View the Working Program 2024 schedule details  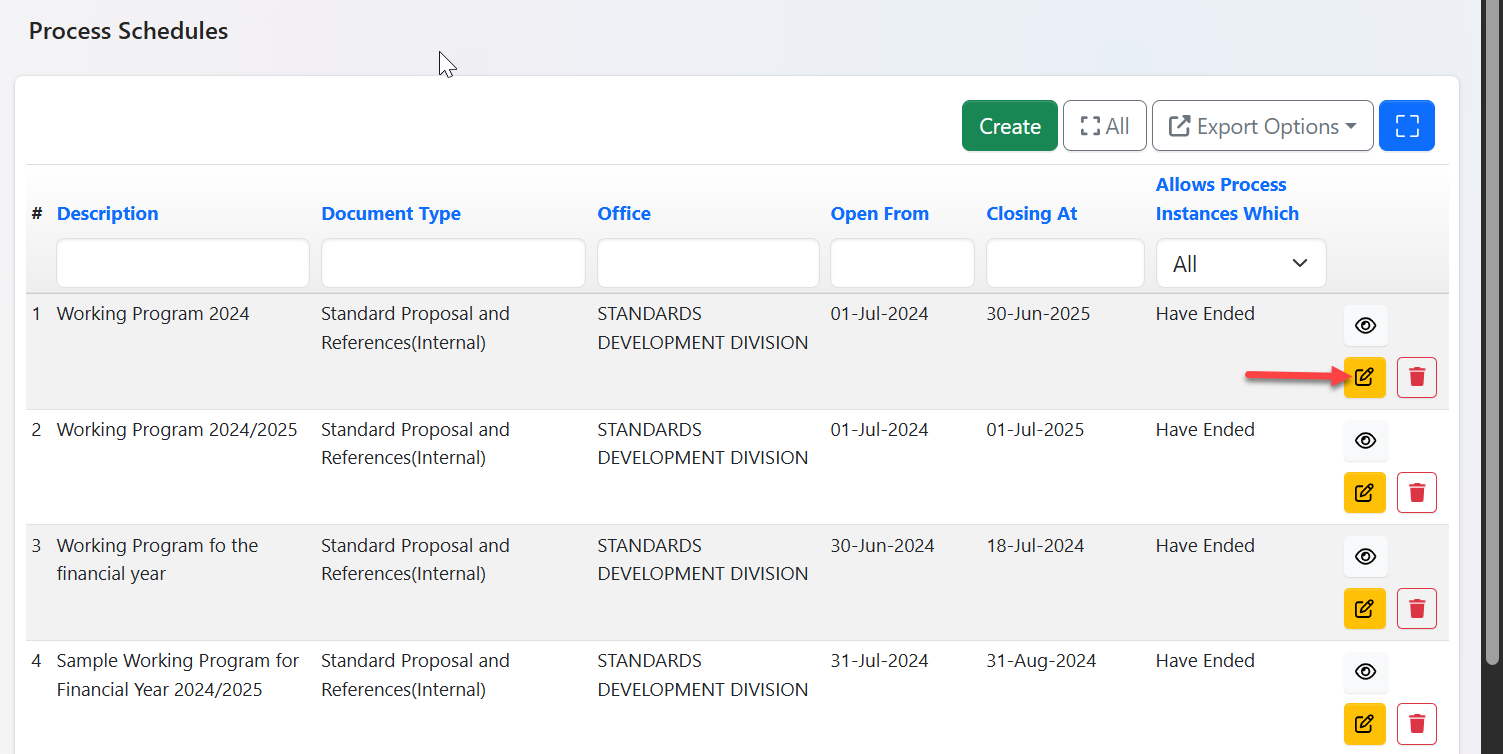point(1365,325)
